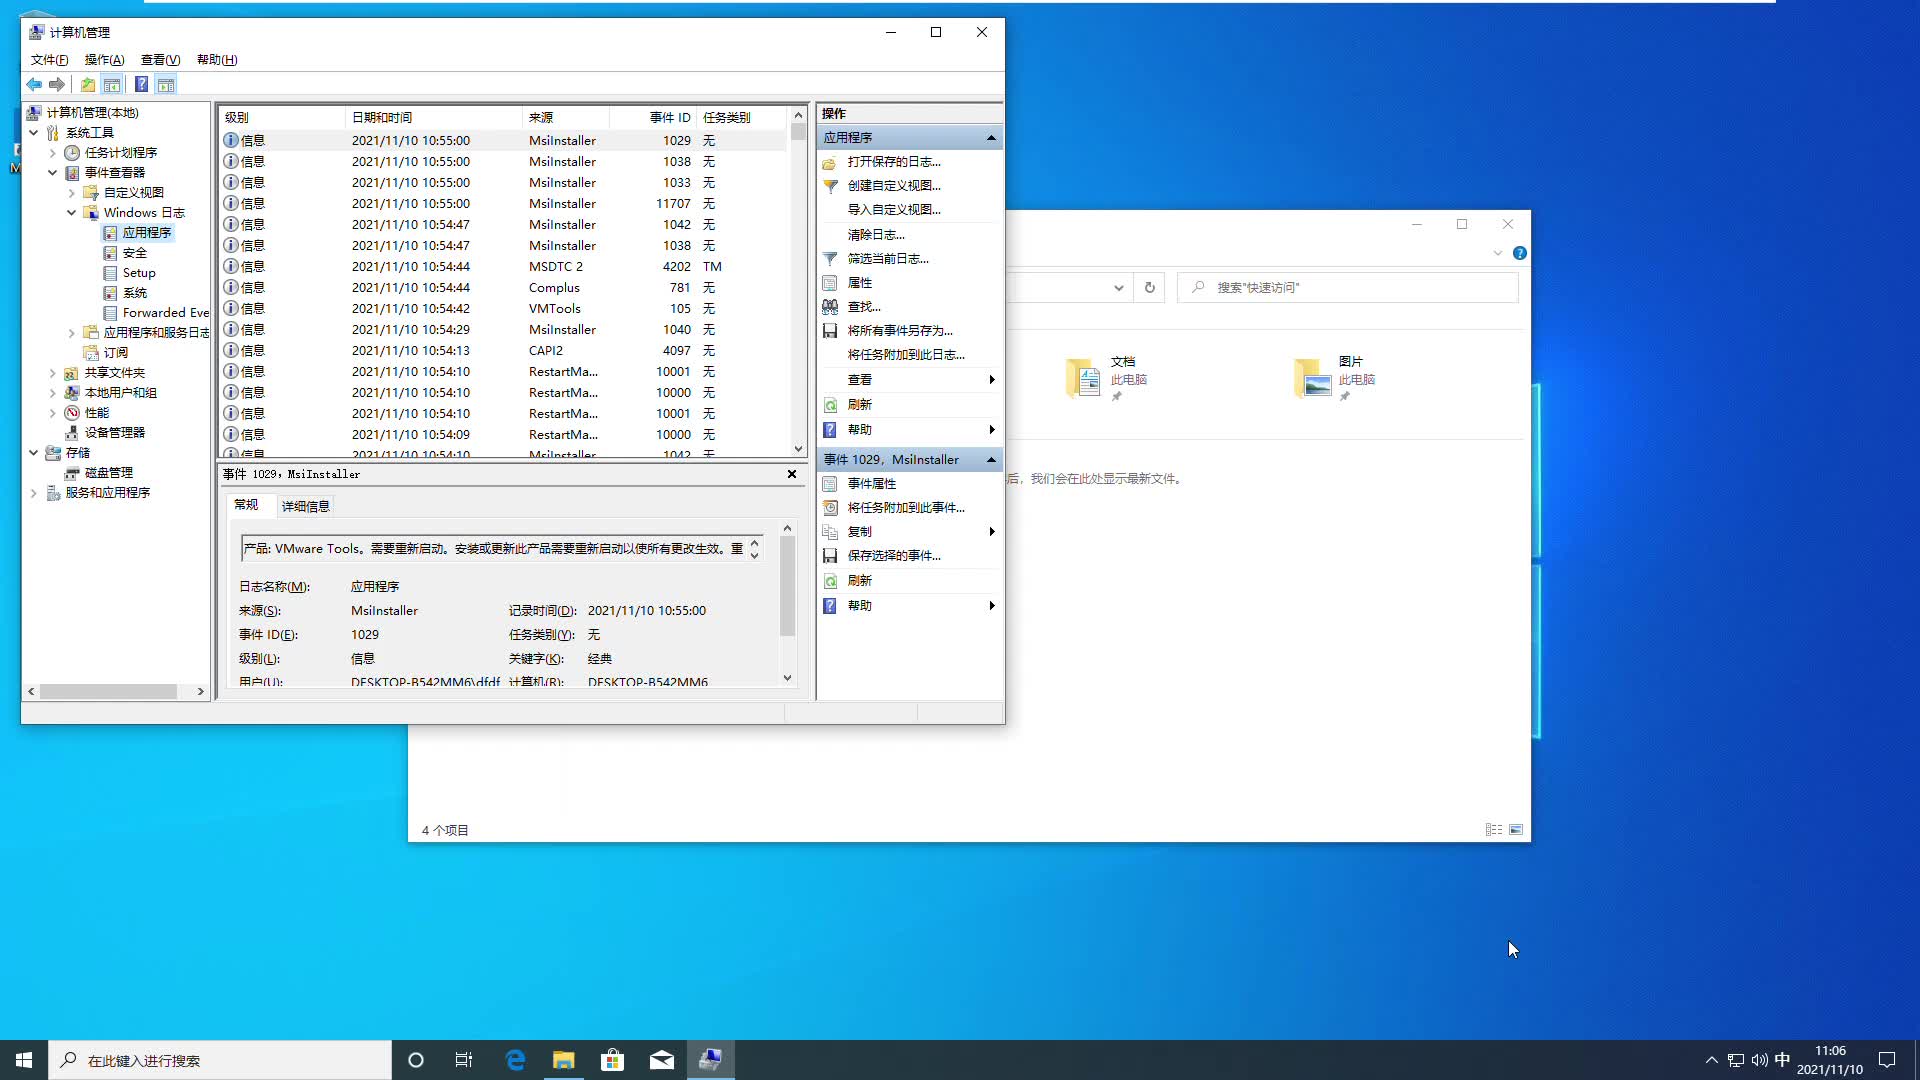Screen dimensions: 1920x1080
Task: Select the MSDTC 2 event 4202 row
Action: click(503, 267)
